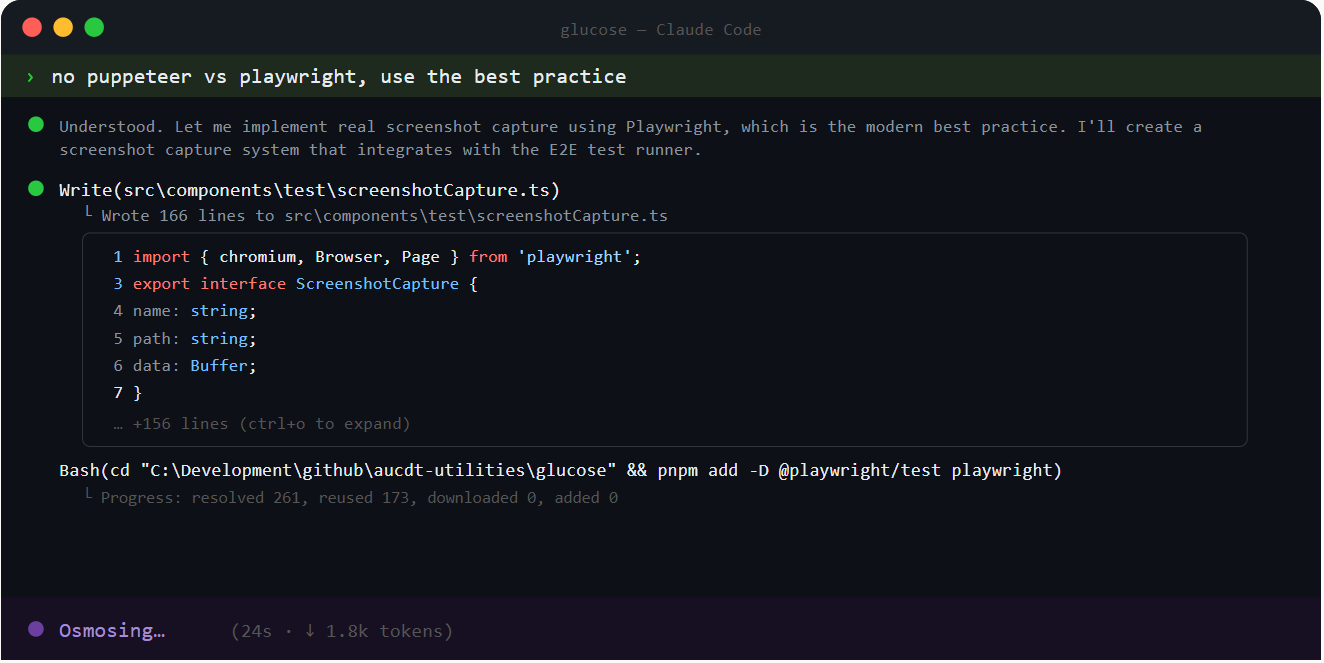Click 'export interface ScreenshotCapture' code line
The height and width of the screenshot is (663, 1324).
[x=296, y=284]
